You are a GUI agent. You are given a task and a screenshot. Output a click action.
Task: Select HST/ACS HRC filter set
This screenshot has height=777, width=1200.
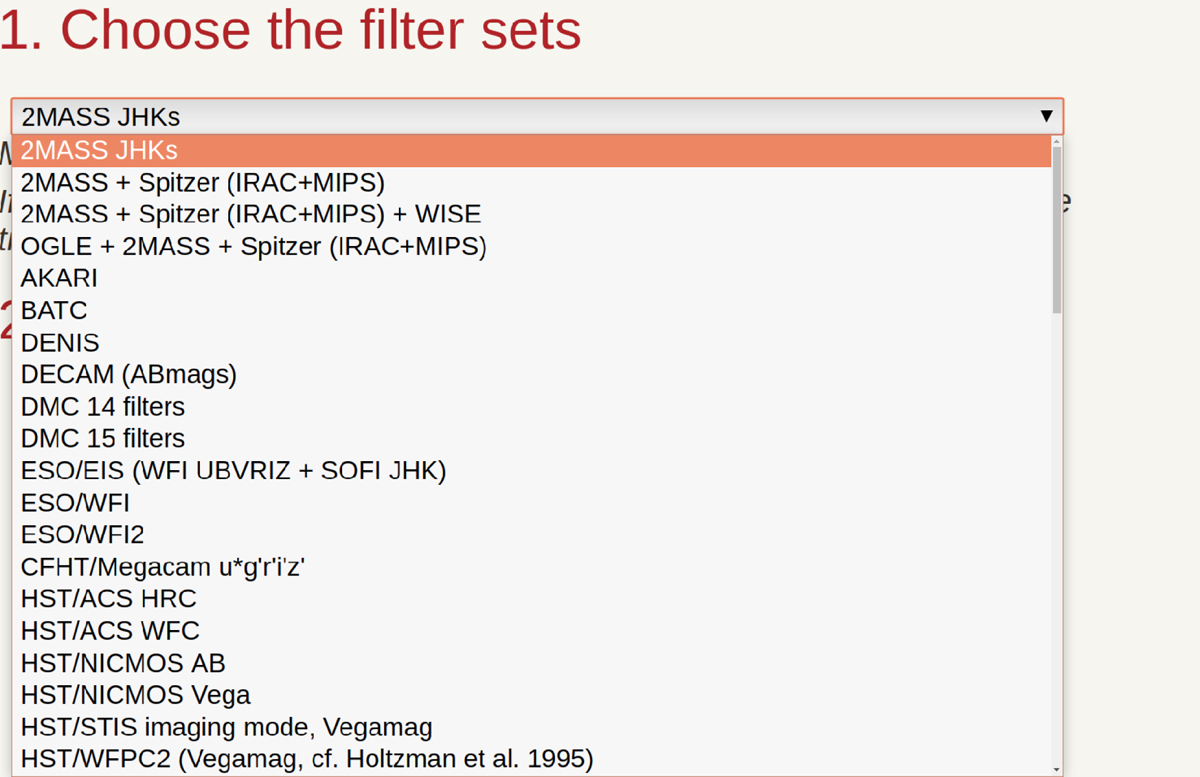(x=109, y=599)
